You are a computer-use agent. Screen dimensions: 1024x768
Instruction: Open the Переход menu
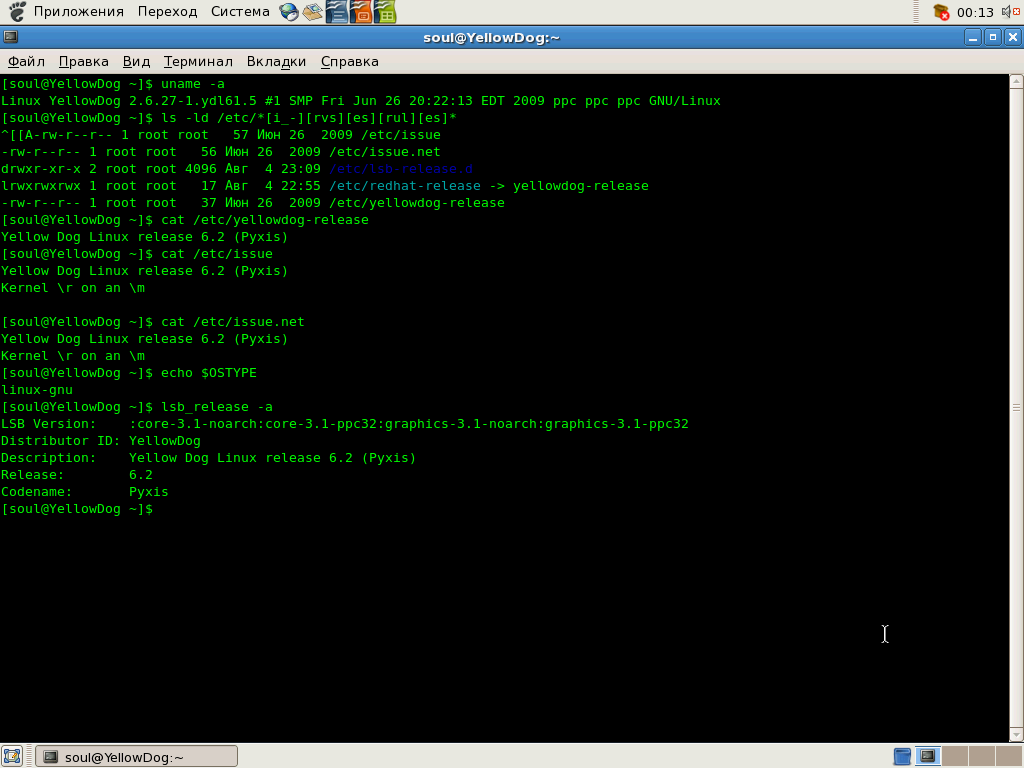tap(167, 12)
